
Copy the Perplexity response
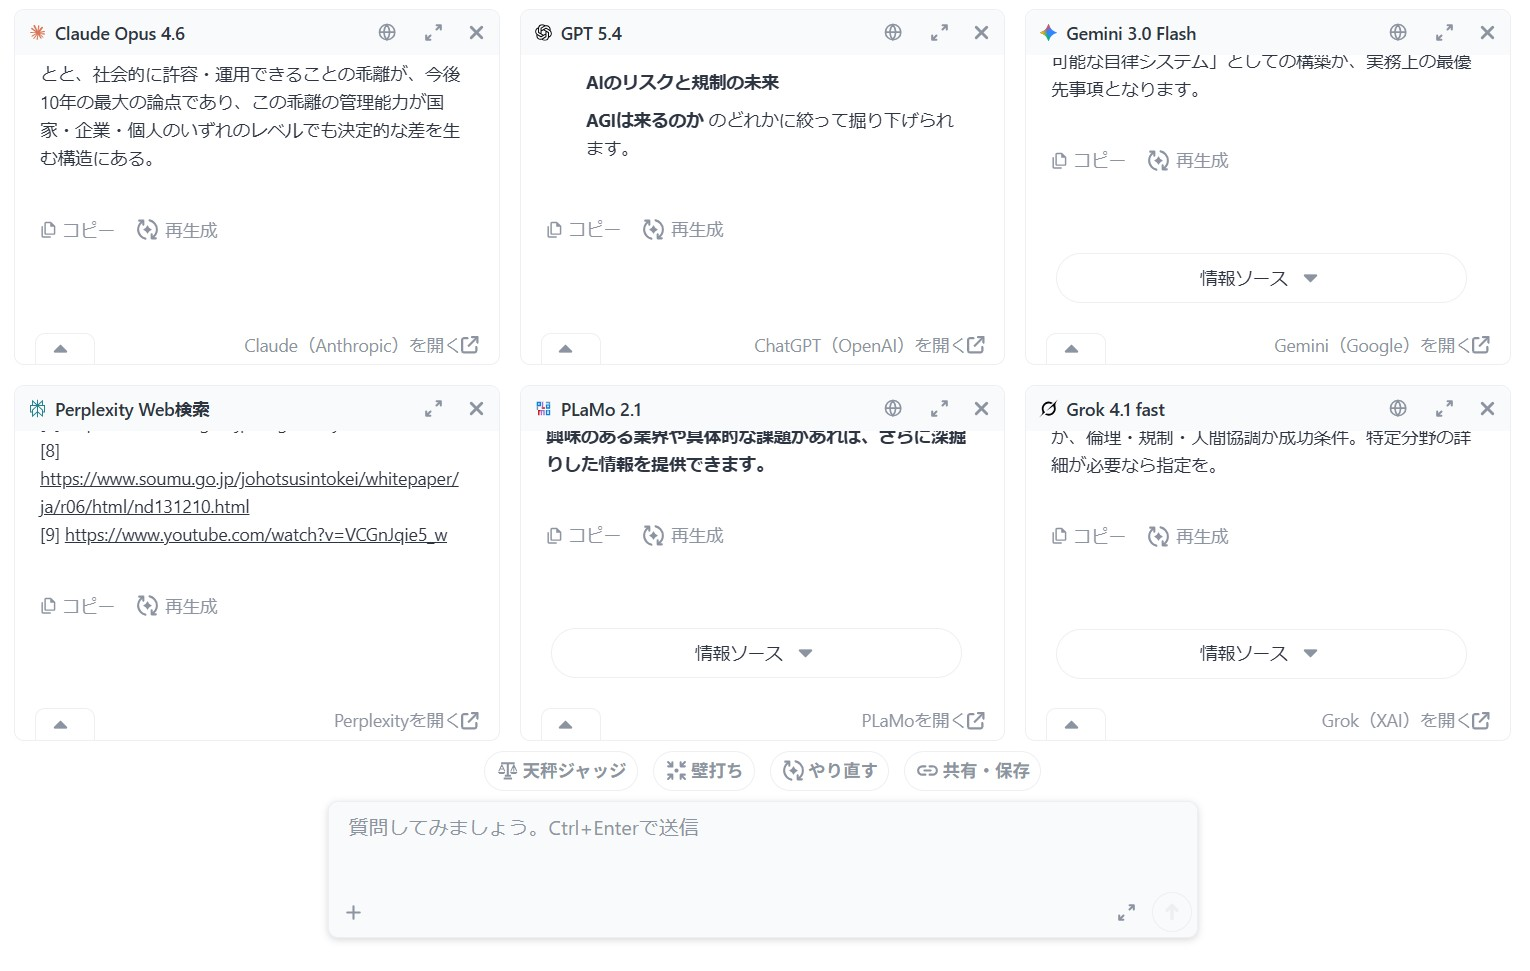(x=78, y=606)
